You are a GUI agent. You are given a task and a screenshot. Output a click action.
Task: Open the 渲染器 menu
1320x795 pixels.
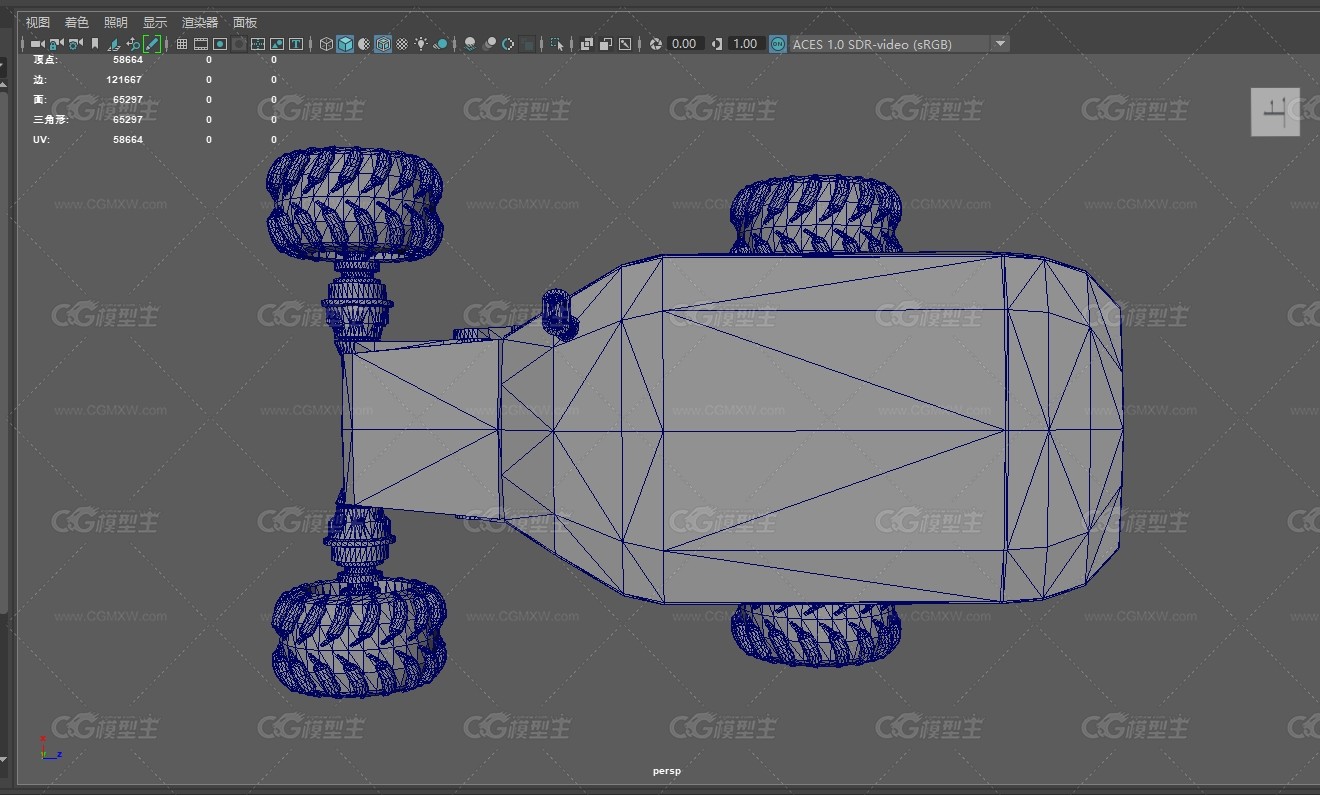(x=200, y=22)
